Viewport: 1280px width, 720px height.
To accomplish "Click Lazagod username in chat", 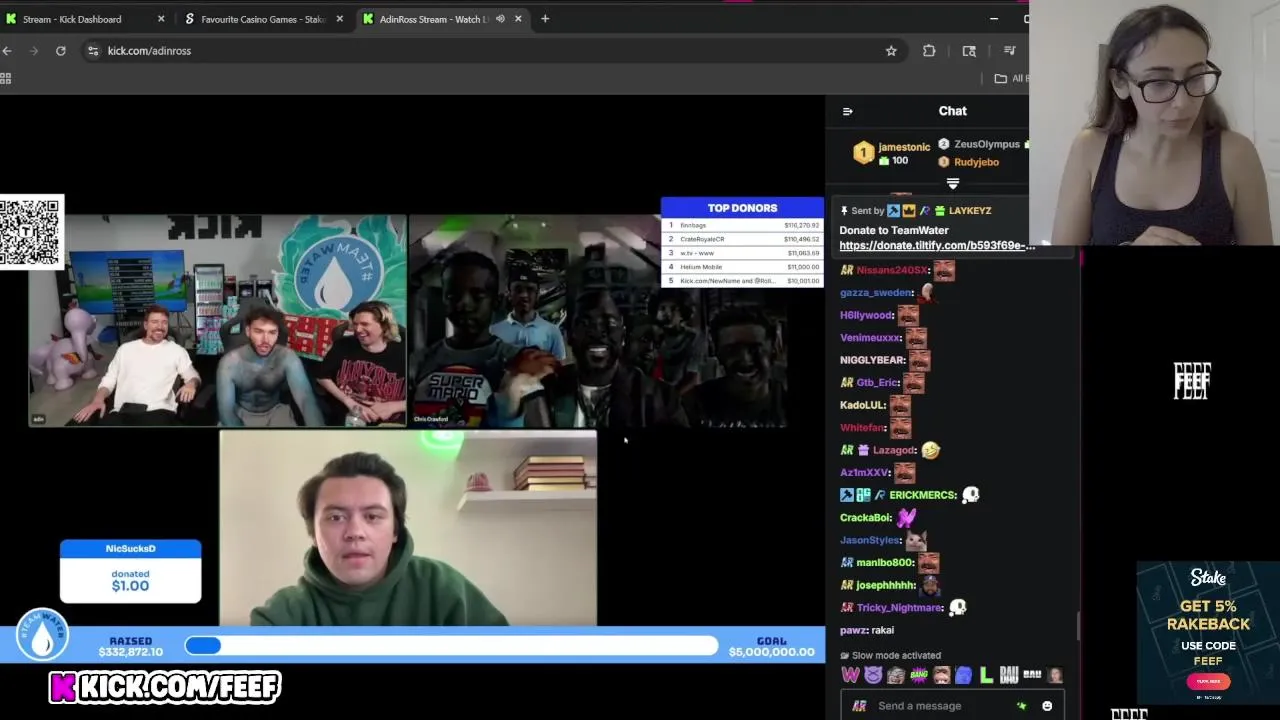I will click(894, 450).
